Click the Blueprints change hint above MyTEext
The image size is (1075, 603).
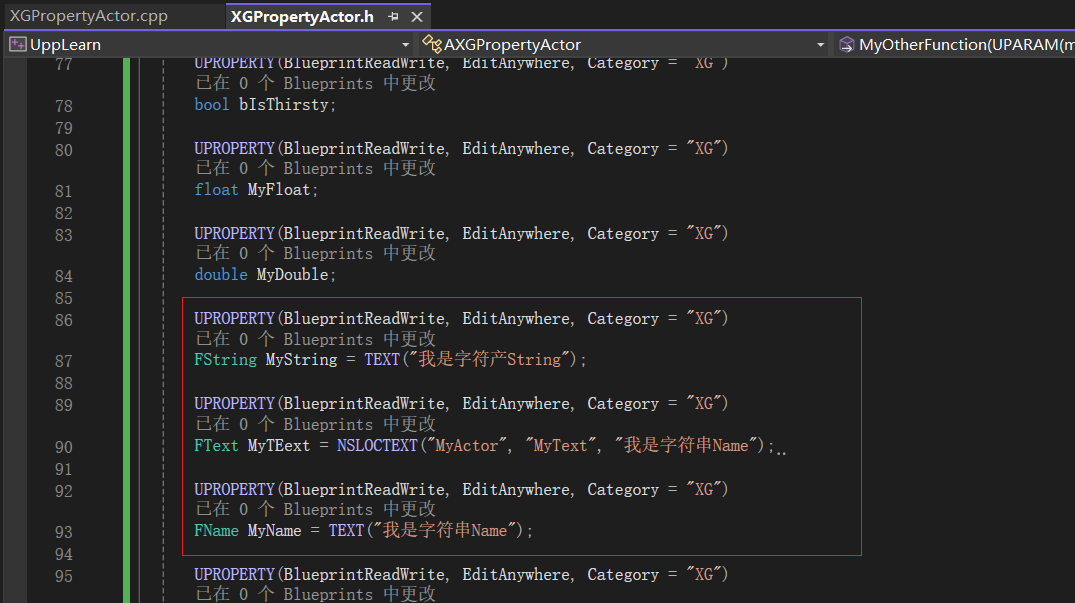point(315,423)
